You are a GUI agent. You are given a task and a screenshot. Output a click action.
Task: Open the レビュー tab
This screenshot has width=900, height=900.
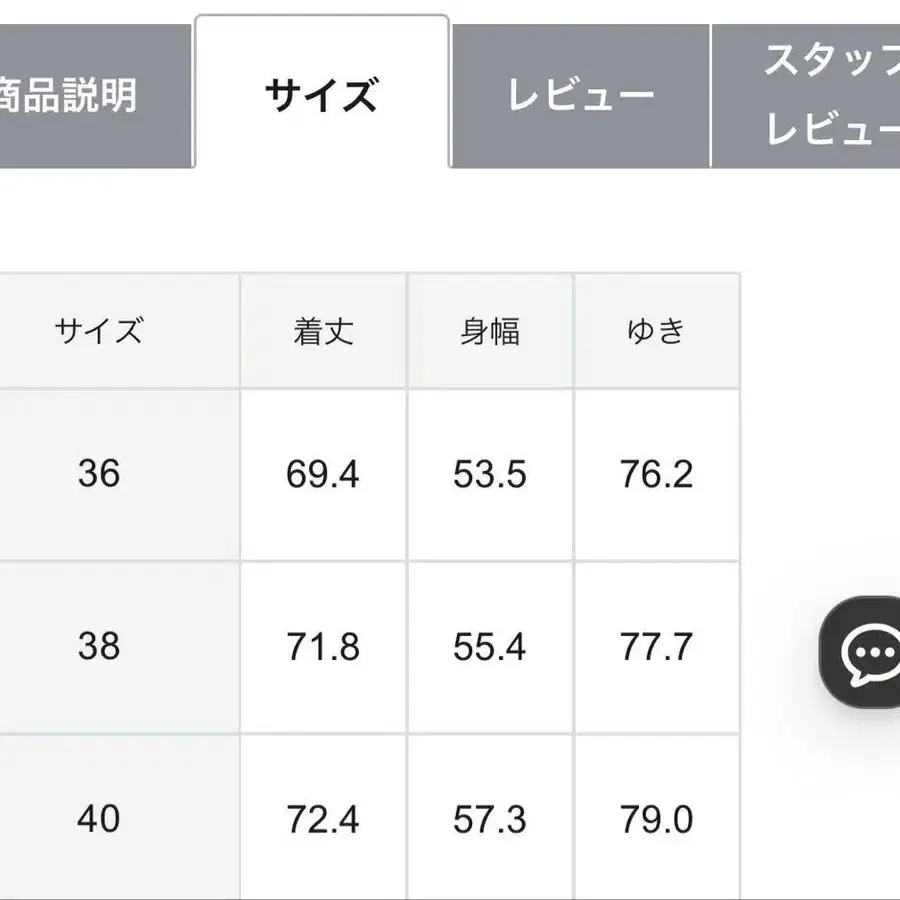[x=580, y=96]
